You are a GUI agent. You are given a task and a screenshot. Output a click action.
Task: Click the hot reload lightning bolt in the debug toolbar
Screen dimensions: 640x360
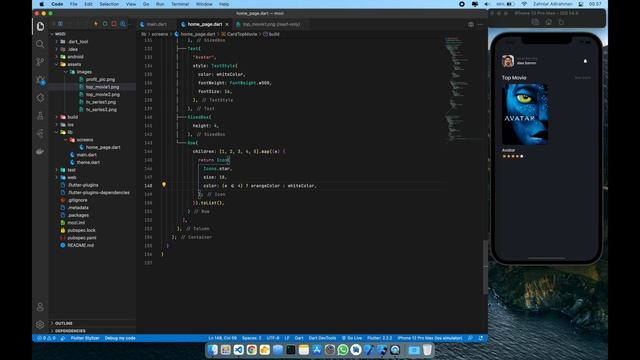pyautogui.click(x=96, y=24)
